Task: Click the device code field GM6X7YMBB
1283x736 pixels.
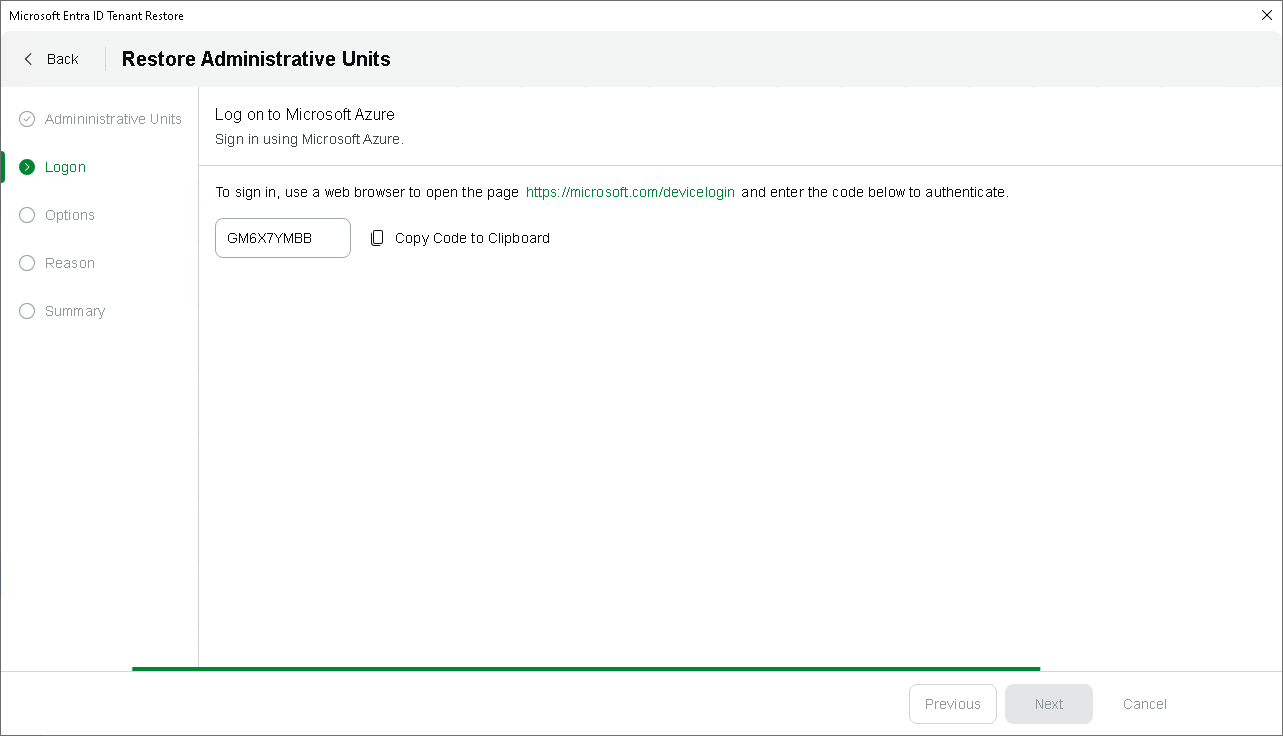Action: pyautogui.click(x=282, y=238)
